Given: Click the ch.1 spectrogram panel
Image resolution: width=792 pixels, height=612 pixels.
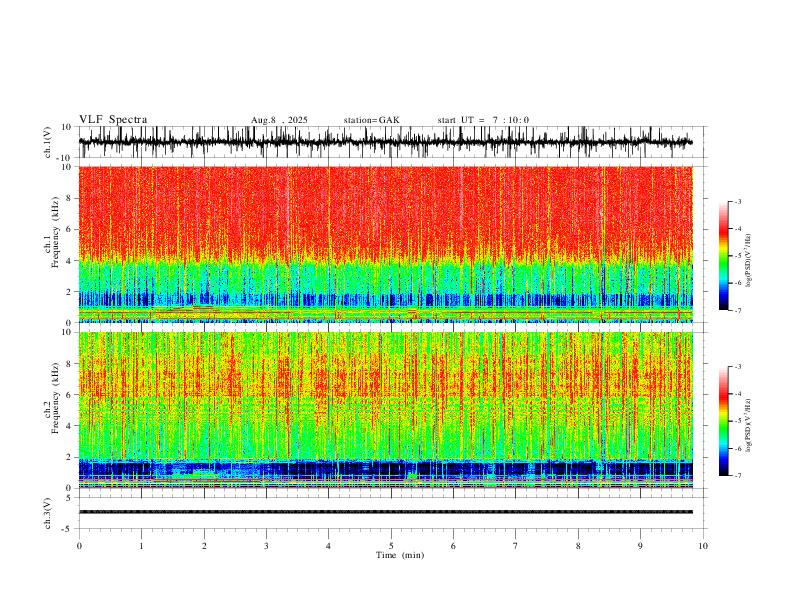Looking at the screenshot, I should click(385, 244).
